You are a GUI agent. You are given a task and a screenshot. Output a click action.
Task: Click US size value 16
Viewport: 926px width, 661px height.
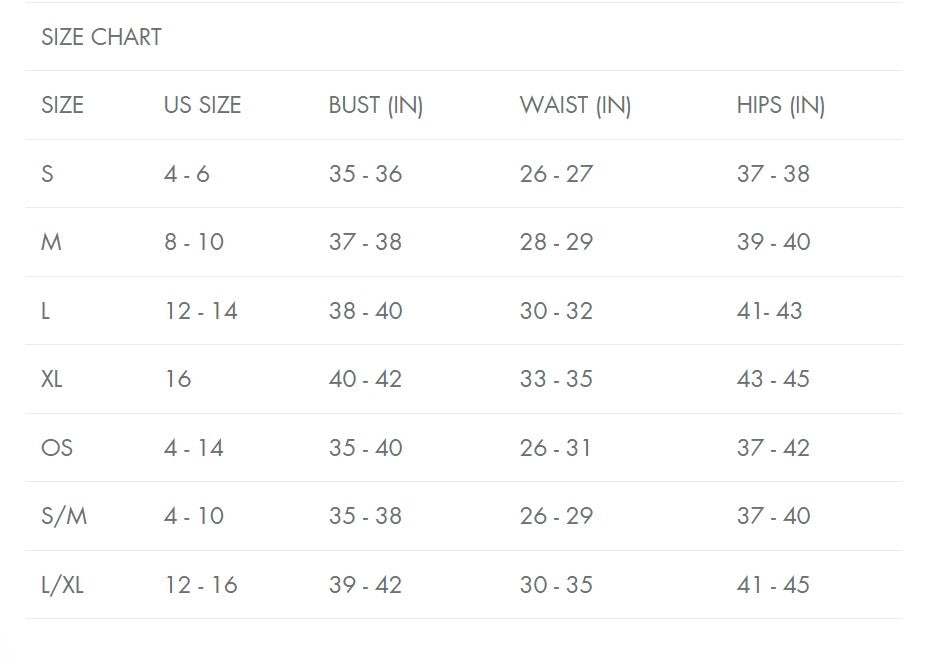tap(177, 379)
